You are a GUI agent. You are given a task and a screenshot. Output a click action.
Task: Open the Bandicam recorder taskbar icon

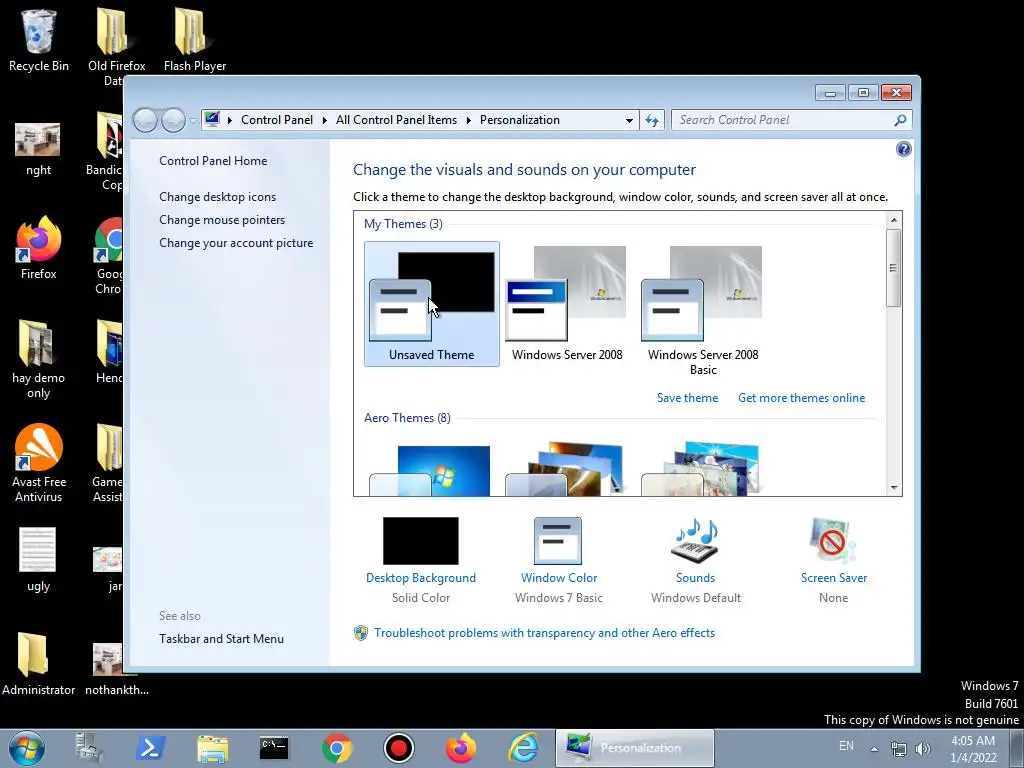(x=398, y=748)
